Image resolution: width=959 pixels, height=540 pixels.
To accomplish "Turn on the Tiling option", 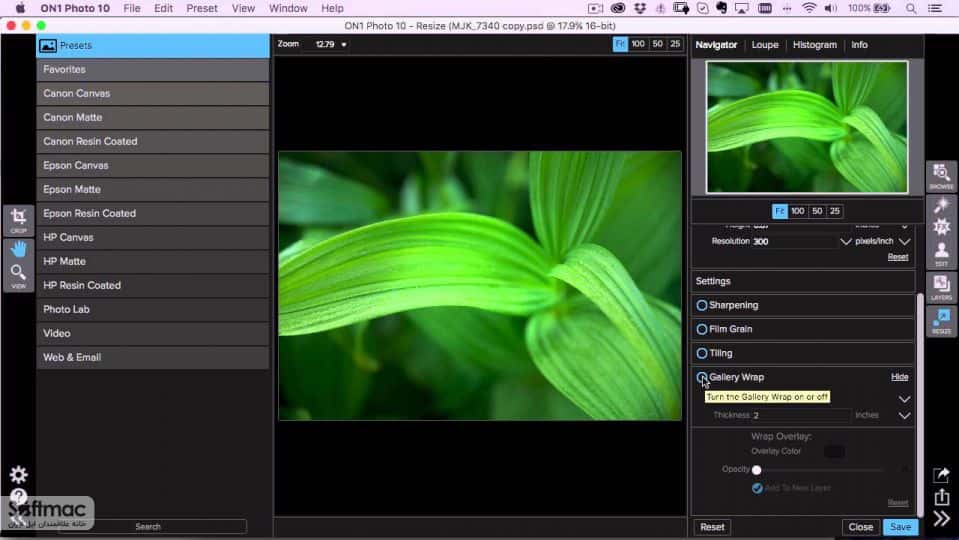I will (702, 353).
